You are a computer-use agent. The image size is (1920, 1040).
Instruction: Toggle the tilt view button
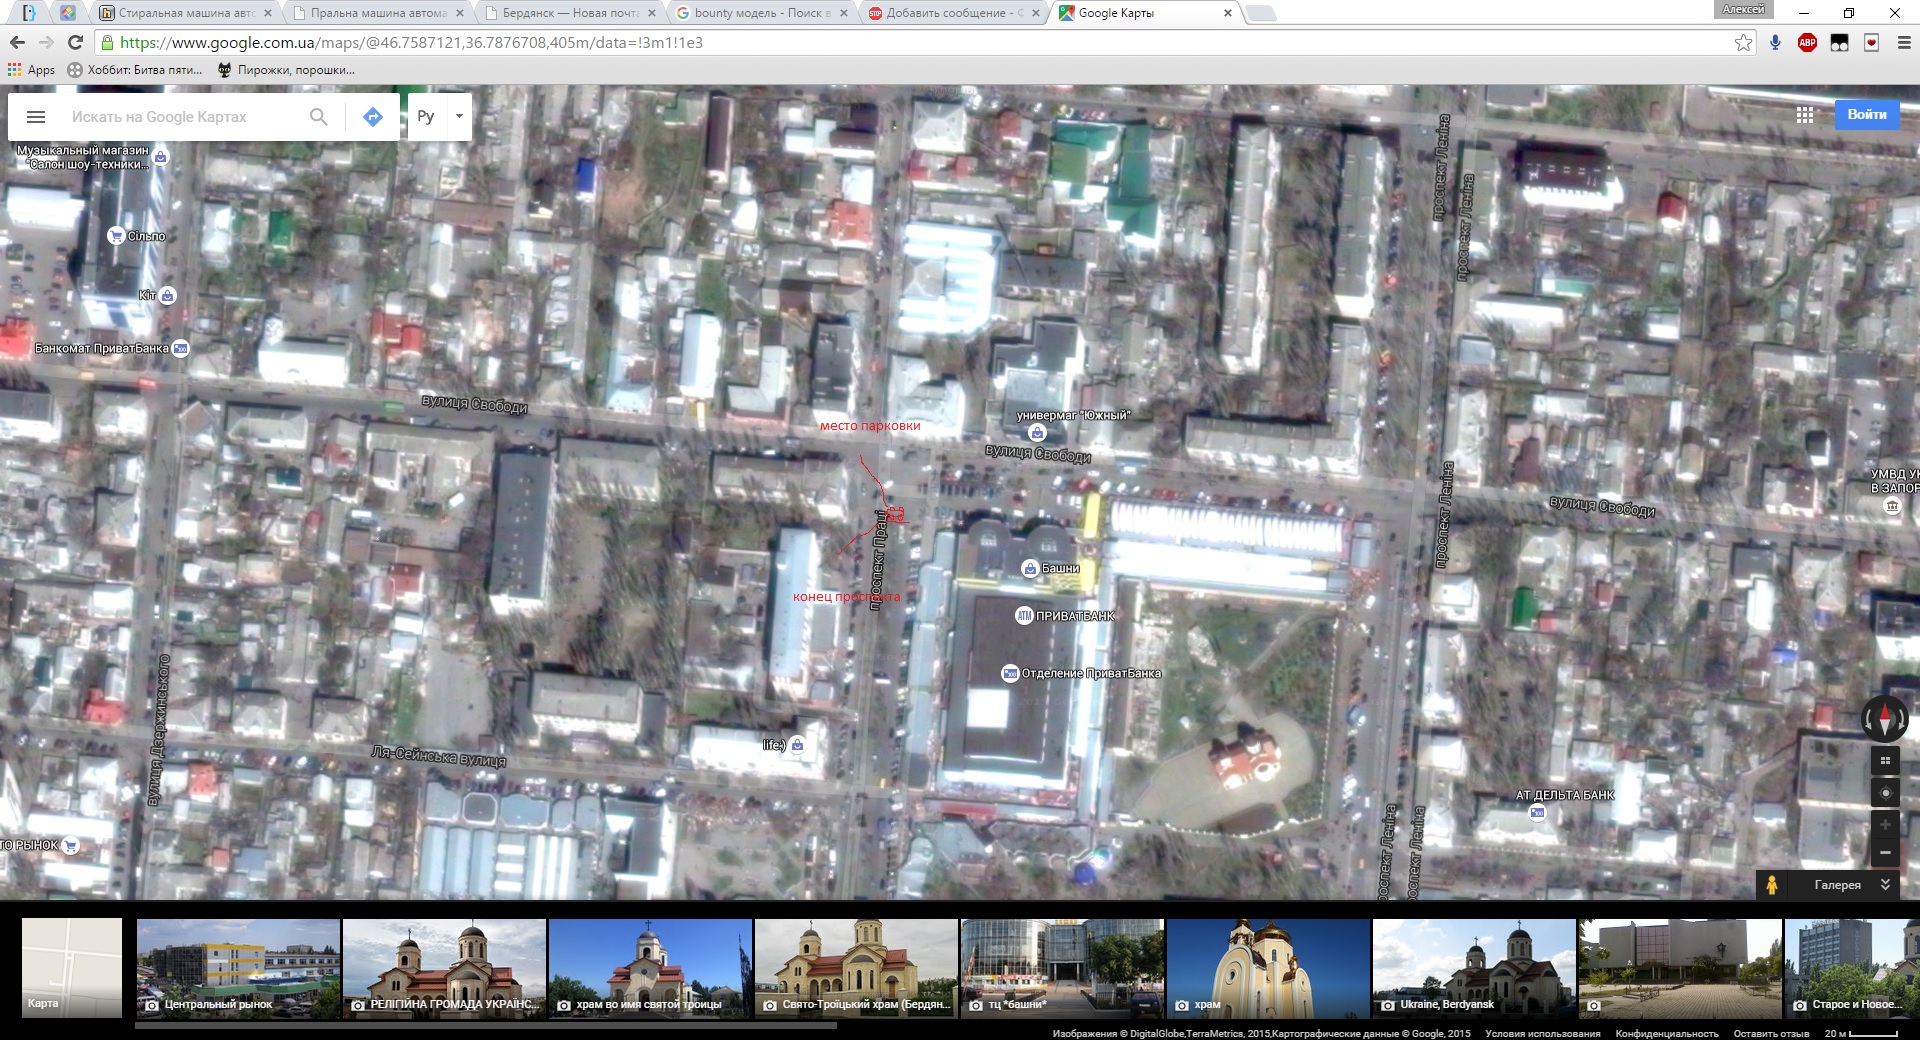1885,761
